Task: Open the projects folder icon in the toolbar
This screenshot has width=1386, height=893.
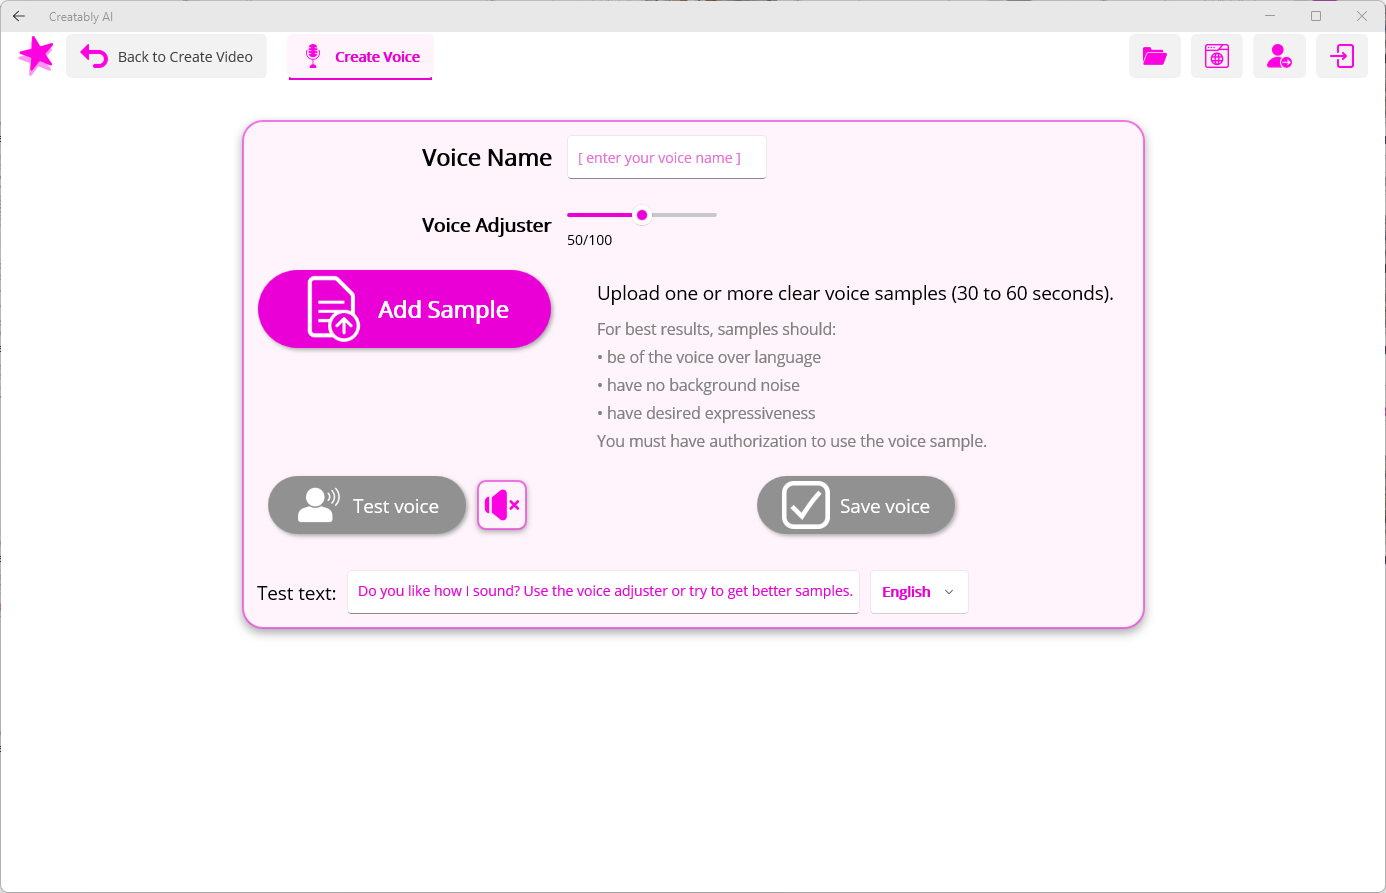Action: 1155,56
